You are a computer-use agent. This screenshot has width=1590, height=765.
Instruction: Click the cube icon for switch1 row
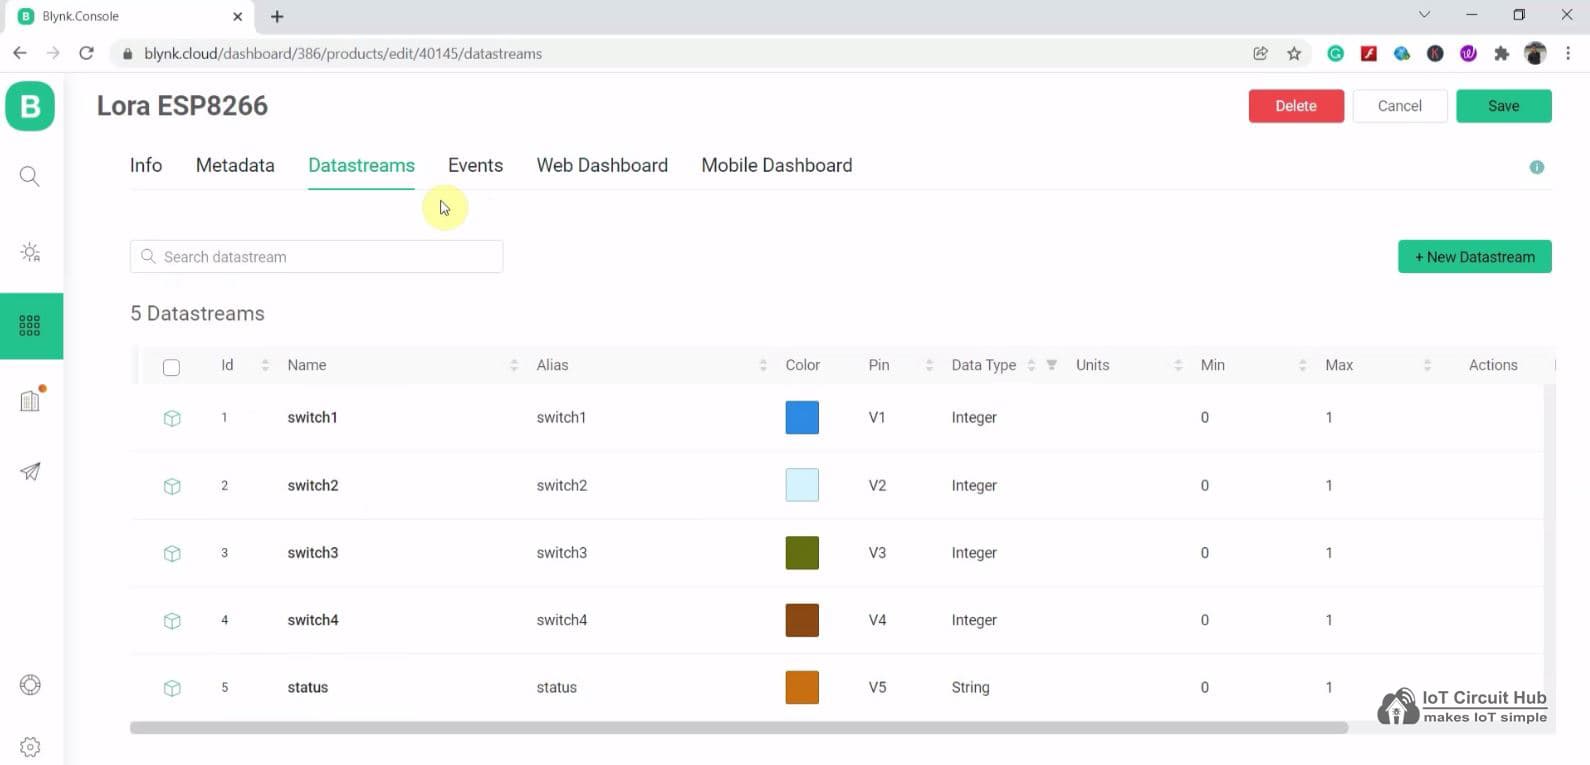point(172,418)
